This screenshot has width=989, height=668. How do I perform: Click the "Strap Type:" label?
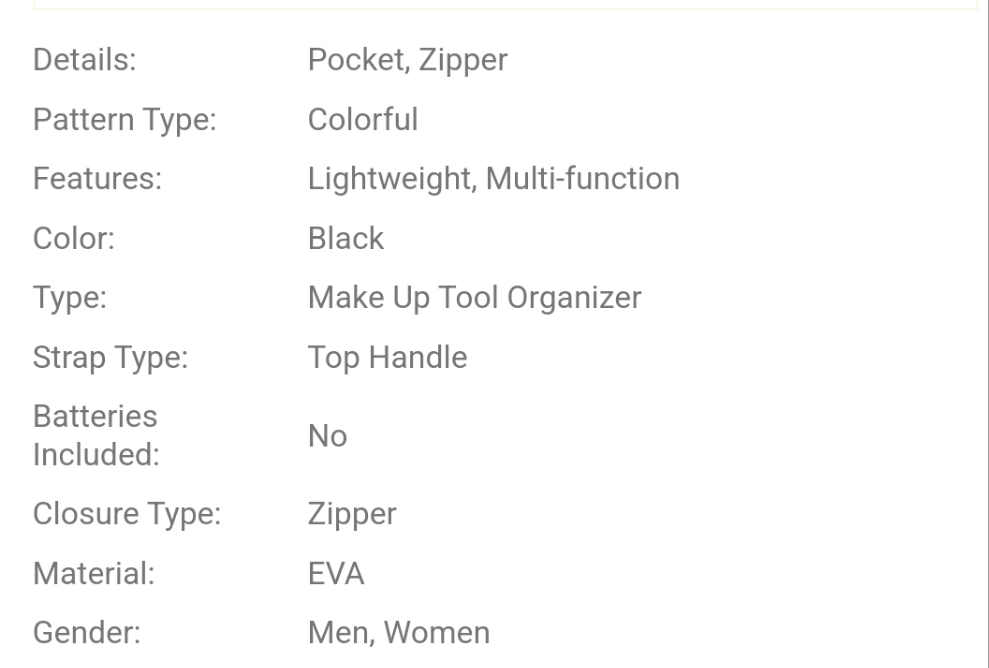tap(111, 358)
